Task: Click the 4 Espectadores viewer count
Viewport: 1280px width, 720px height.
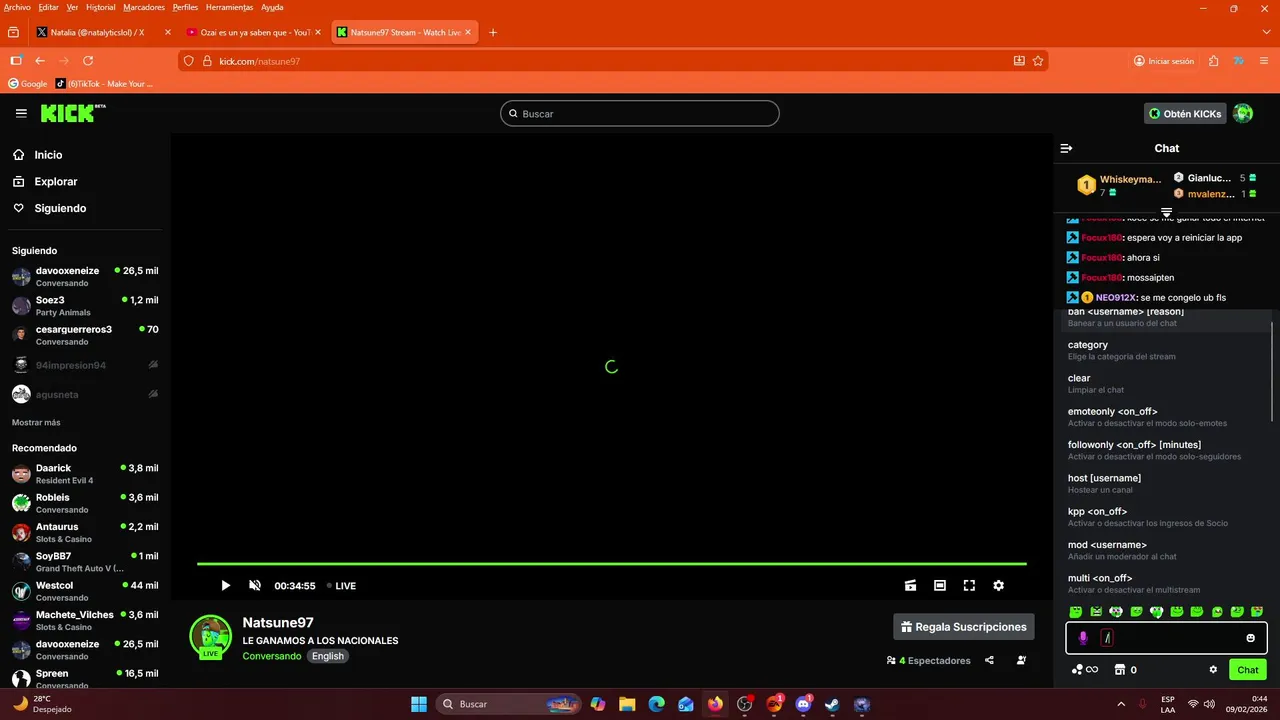Action: pyautogui.click(x=928, y=660)
